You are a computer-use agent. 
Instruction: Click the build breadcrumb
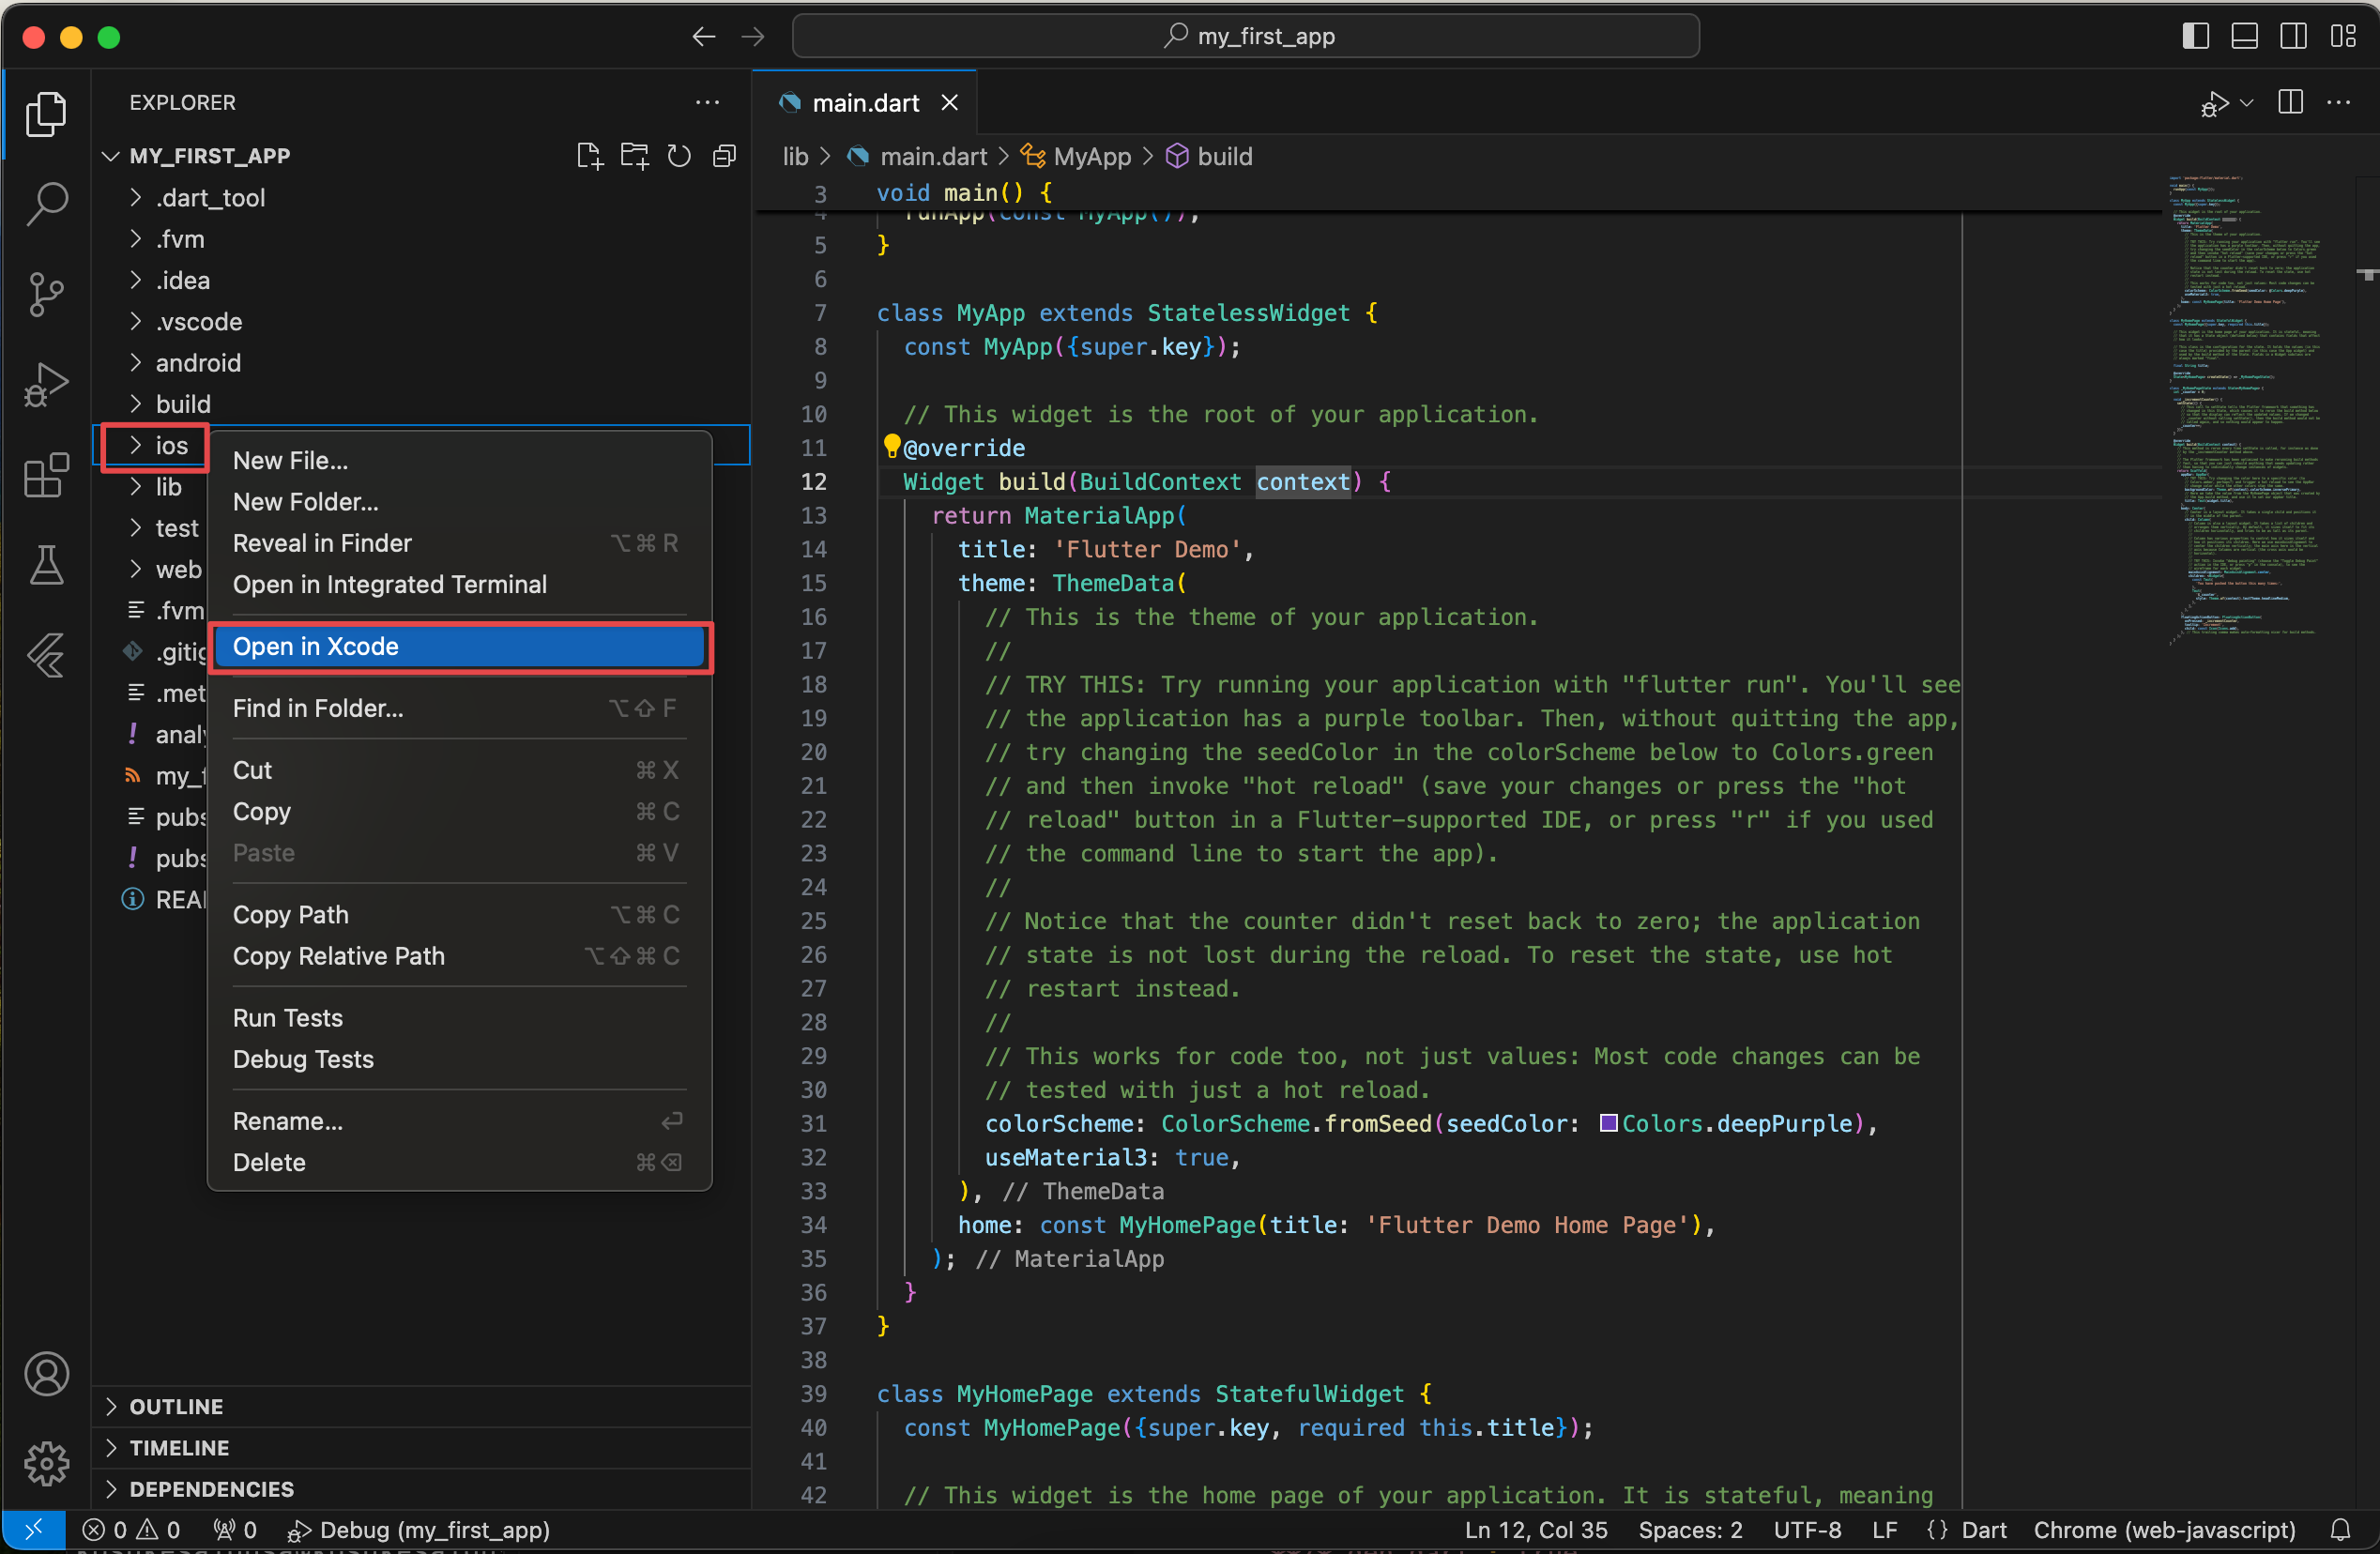click(1210, 156)
